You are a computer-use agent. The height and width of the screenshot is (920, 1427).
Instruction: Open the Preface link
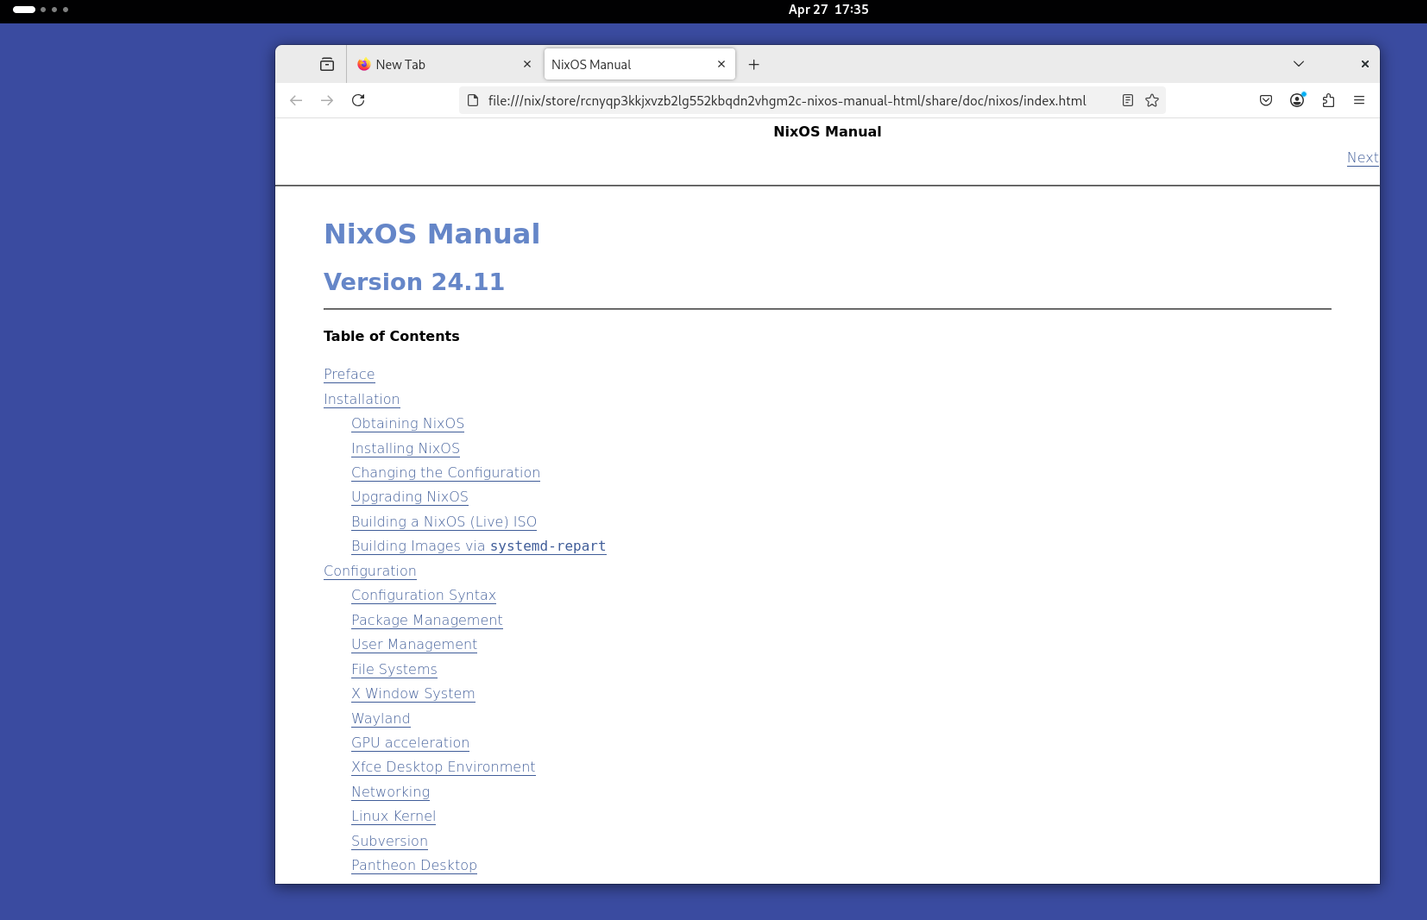(349, 374)
